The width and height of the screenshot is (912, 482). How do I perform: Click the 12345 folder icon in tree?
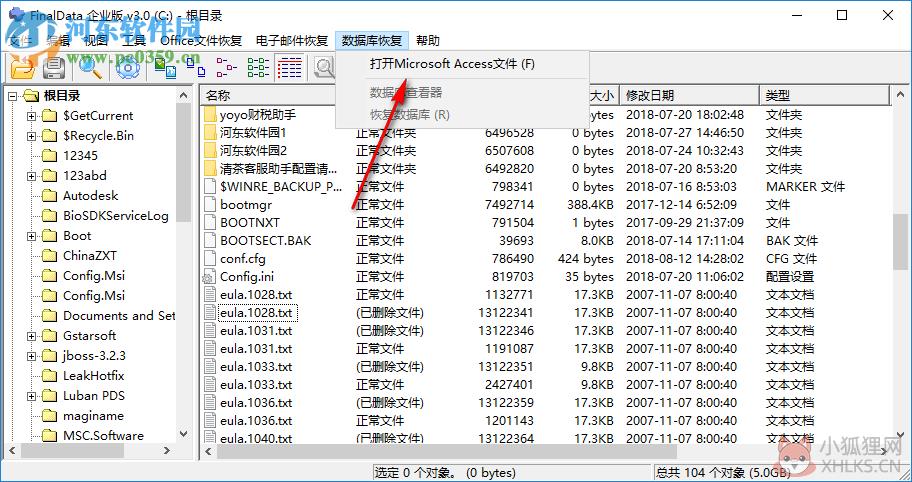click(x=50, y=156)
